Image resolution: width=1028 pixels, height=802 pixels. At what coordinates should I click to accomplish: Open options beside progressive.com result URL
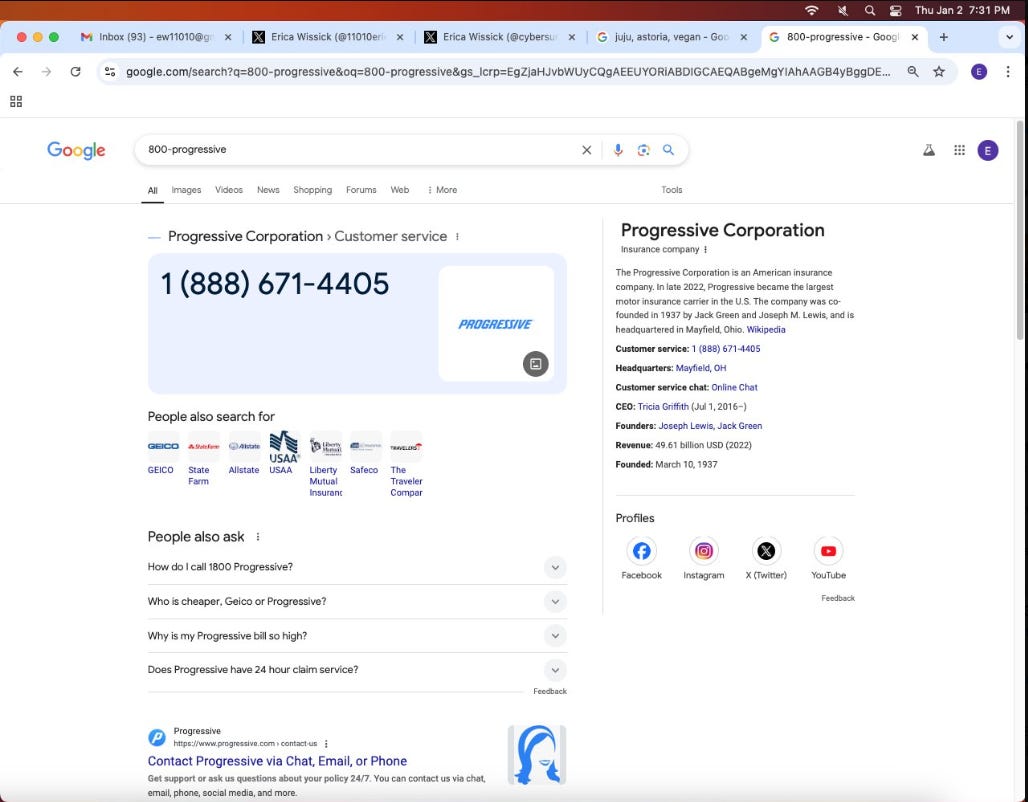pyautogui.click(x=326, y=744)
